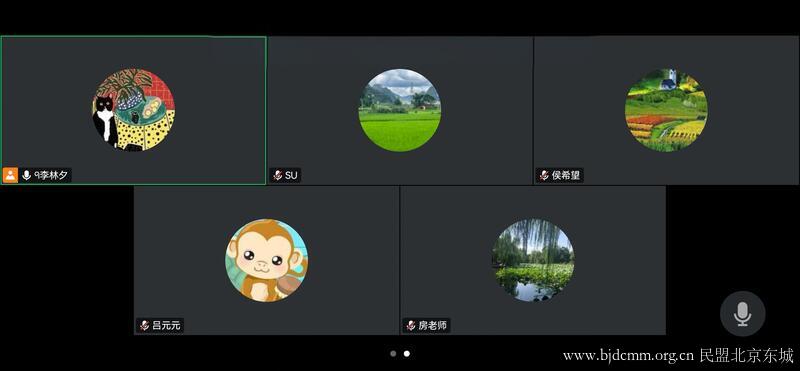The width and height of the screenshot is (800, 371).
Task: Select SU's green rice field avatar
Action: (400, 110)
